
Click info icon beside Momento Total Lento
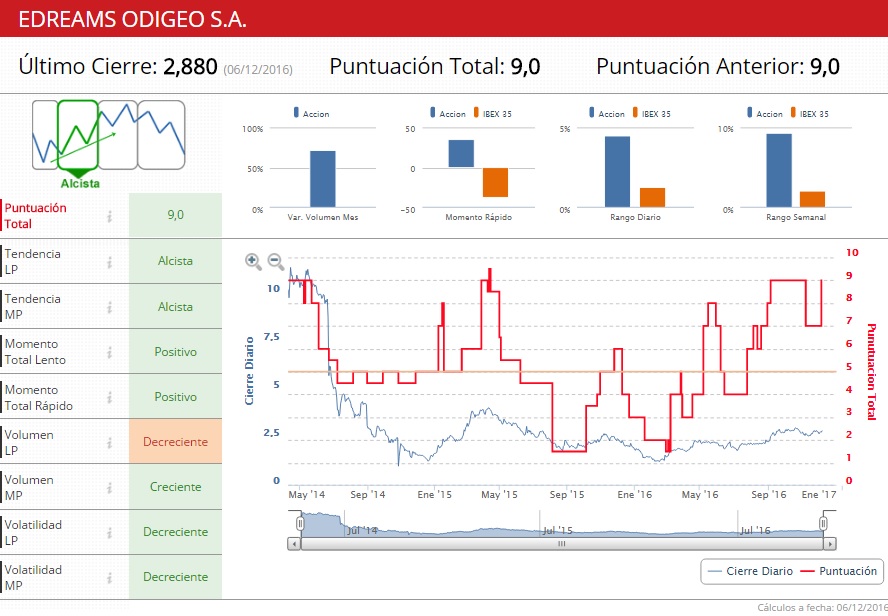point(110,352)
